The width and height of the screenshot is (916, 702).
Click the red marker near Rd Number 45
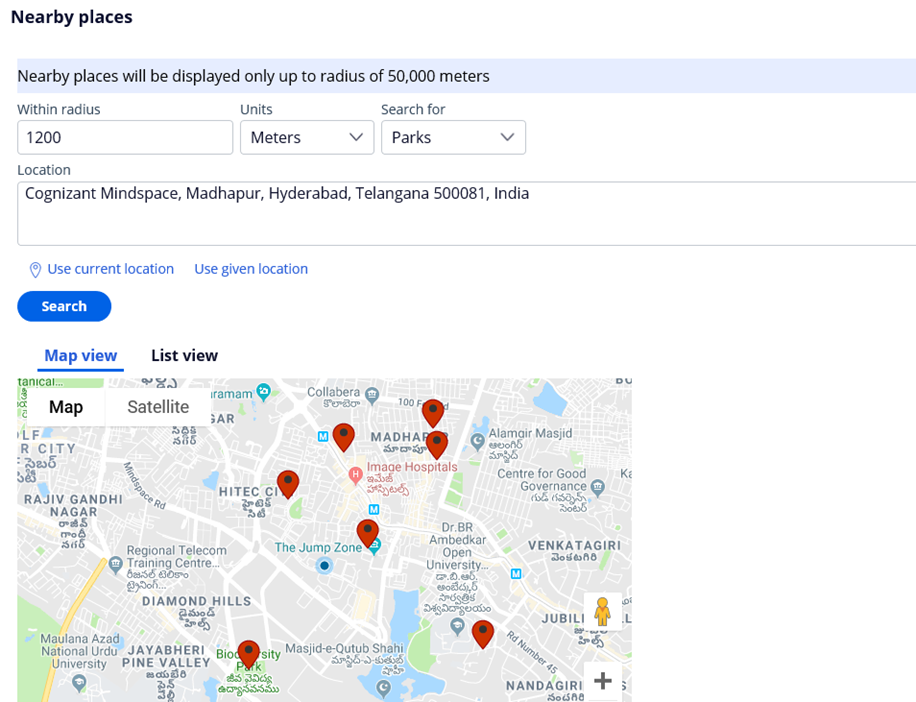pyautogui.click(x=483, y=634)
